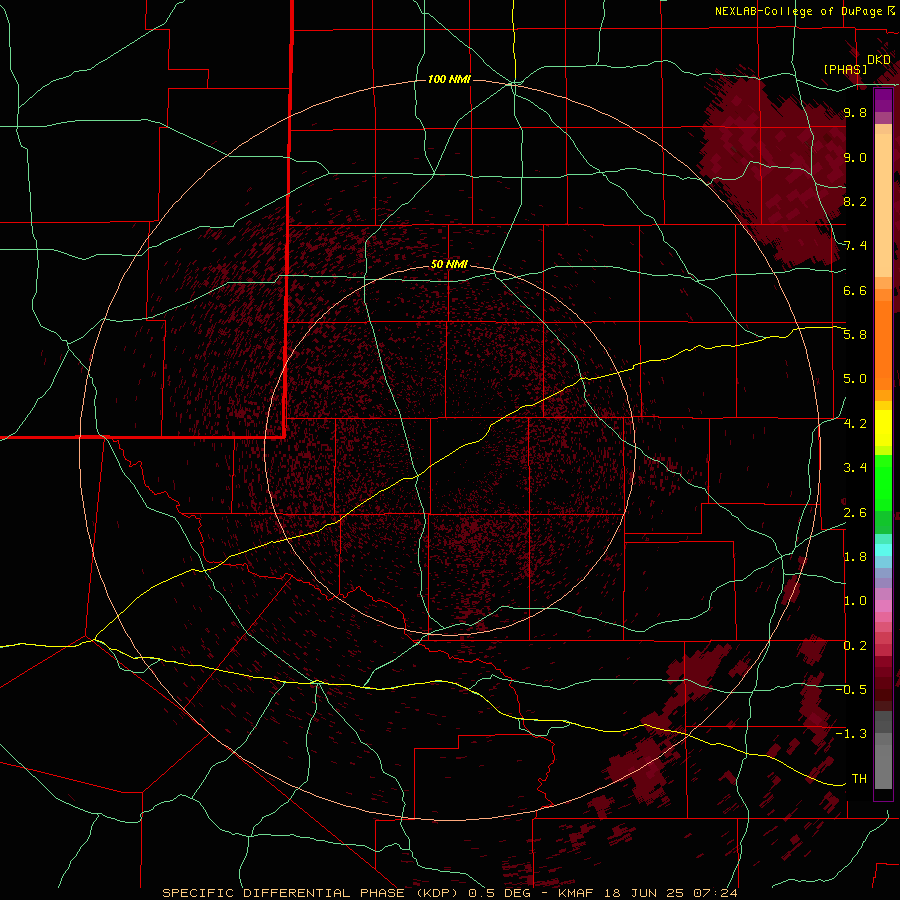This screenshot has height=900, width=900.
Task: Click the 3.4 scale value
Action: (x=855, y=468)
